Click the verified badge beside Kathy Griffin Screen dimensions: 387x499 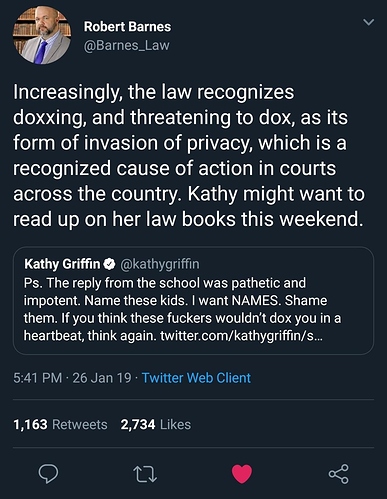[109, 264]
